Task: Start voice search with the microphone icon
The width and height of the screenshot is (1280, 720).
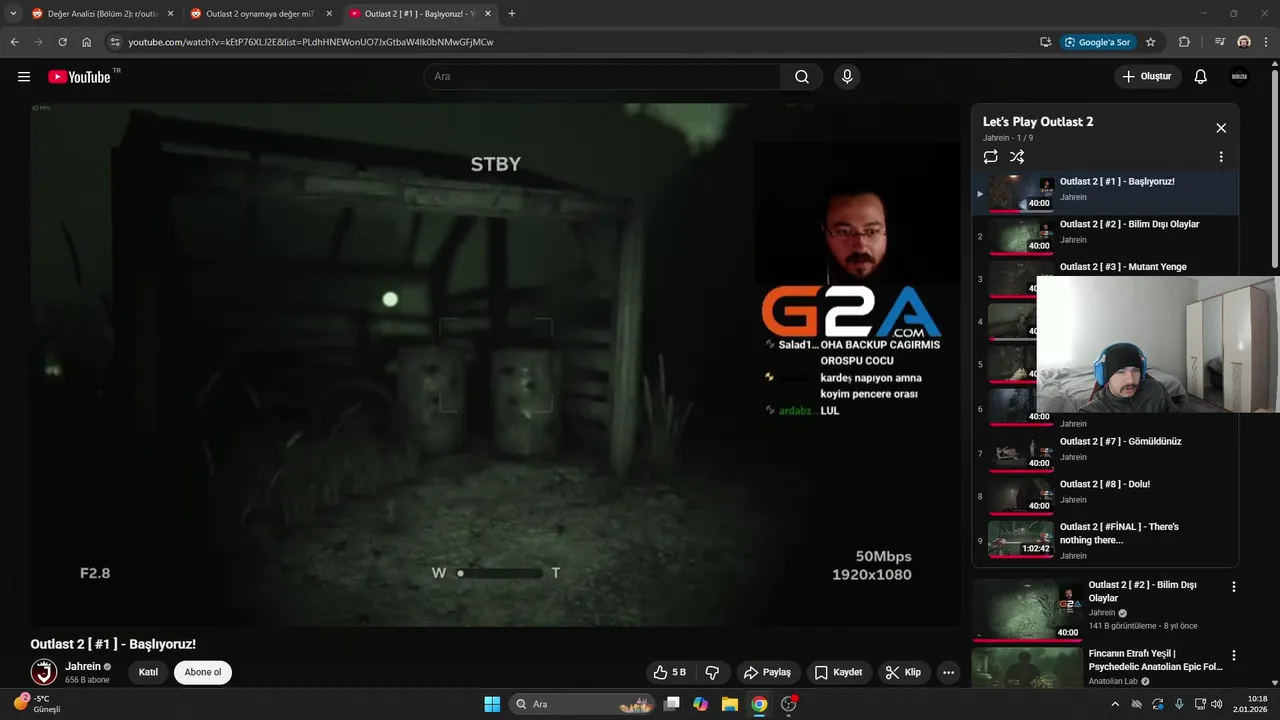Action: point(847,77)
